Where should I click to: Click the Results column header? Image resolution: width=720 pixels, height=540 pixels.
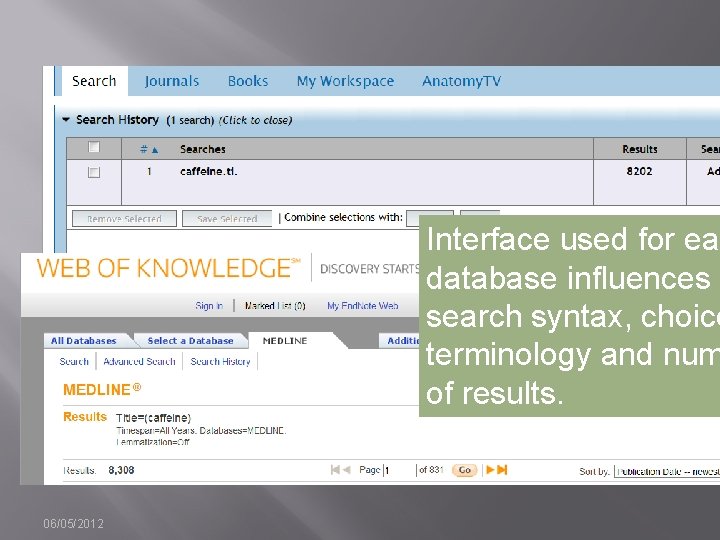point(640,149)
